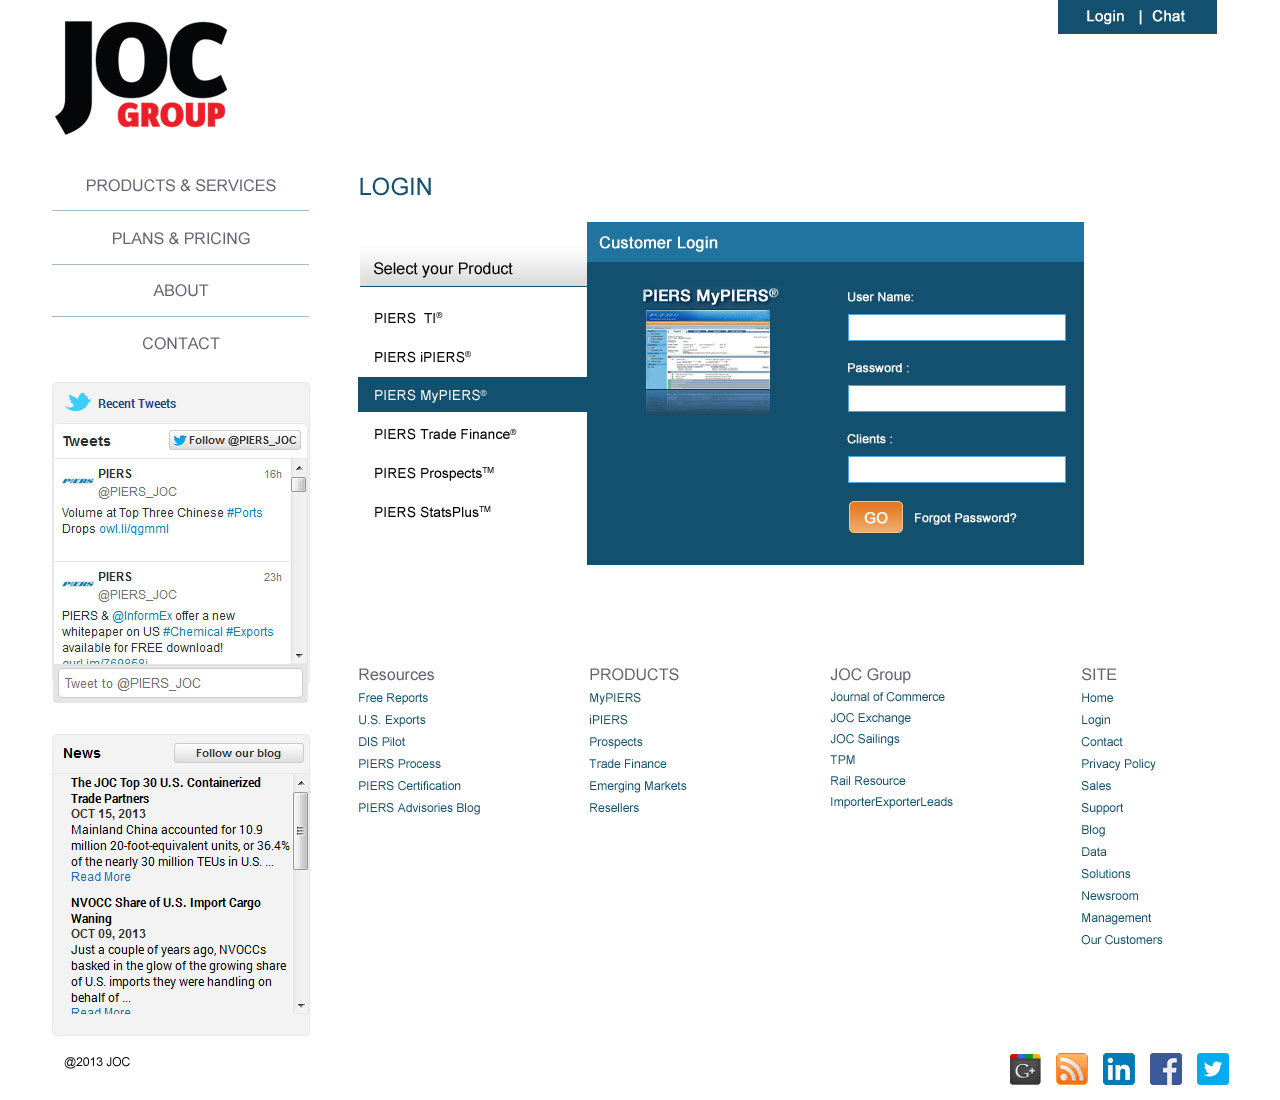
Task: Open the LinkedIn icon in footer
Action: pos(1118,1069)
